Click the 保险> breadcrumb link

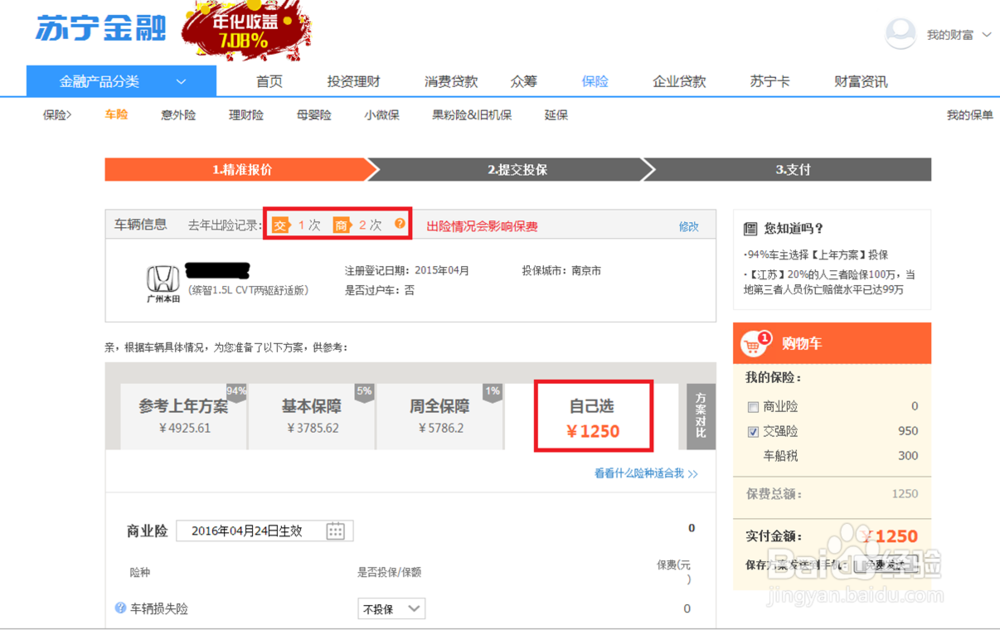point(57,115)
